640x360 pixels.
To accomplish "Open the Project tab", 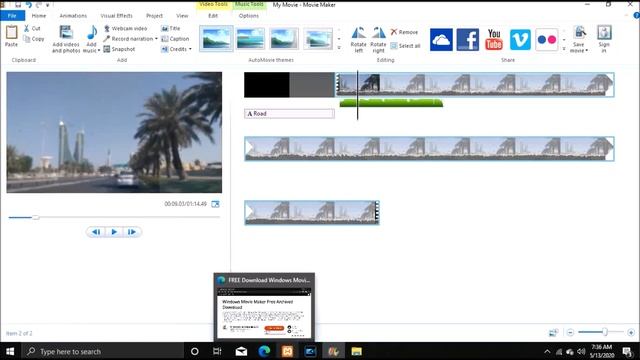I will (154, 16).
